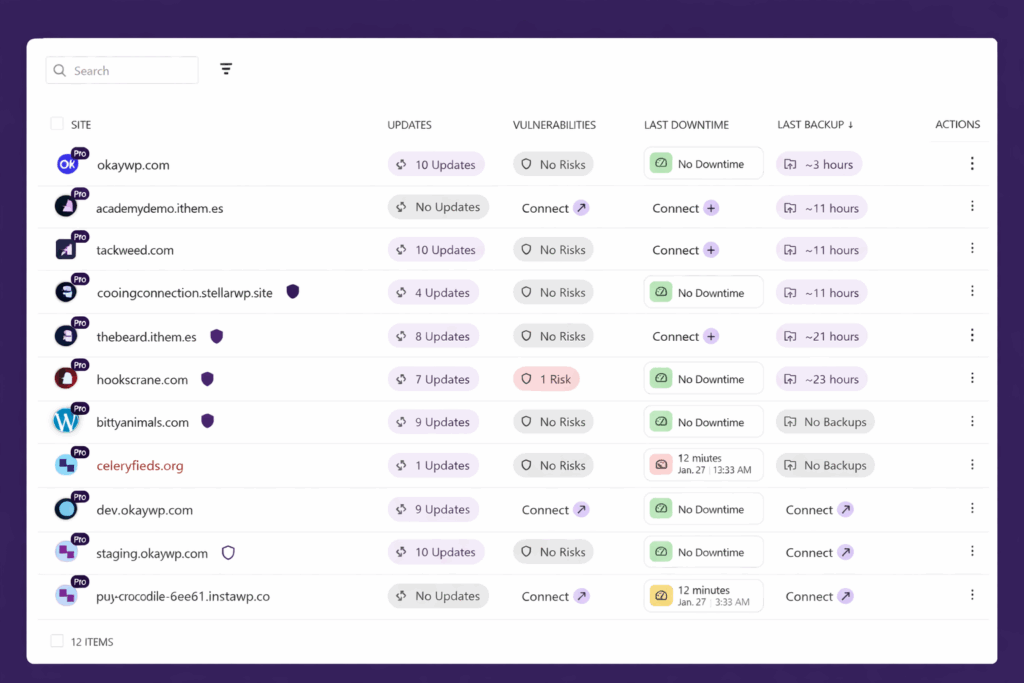Click the search magnifying glass icon

pos(60,70)
